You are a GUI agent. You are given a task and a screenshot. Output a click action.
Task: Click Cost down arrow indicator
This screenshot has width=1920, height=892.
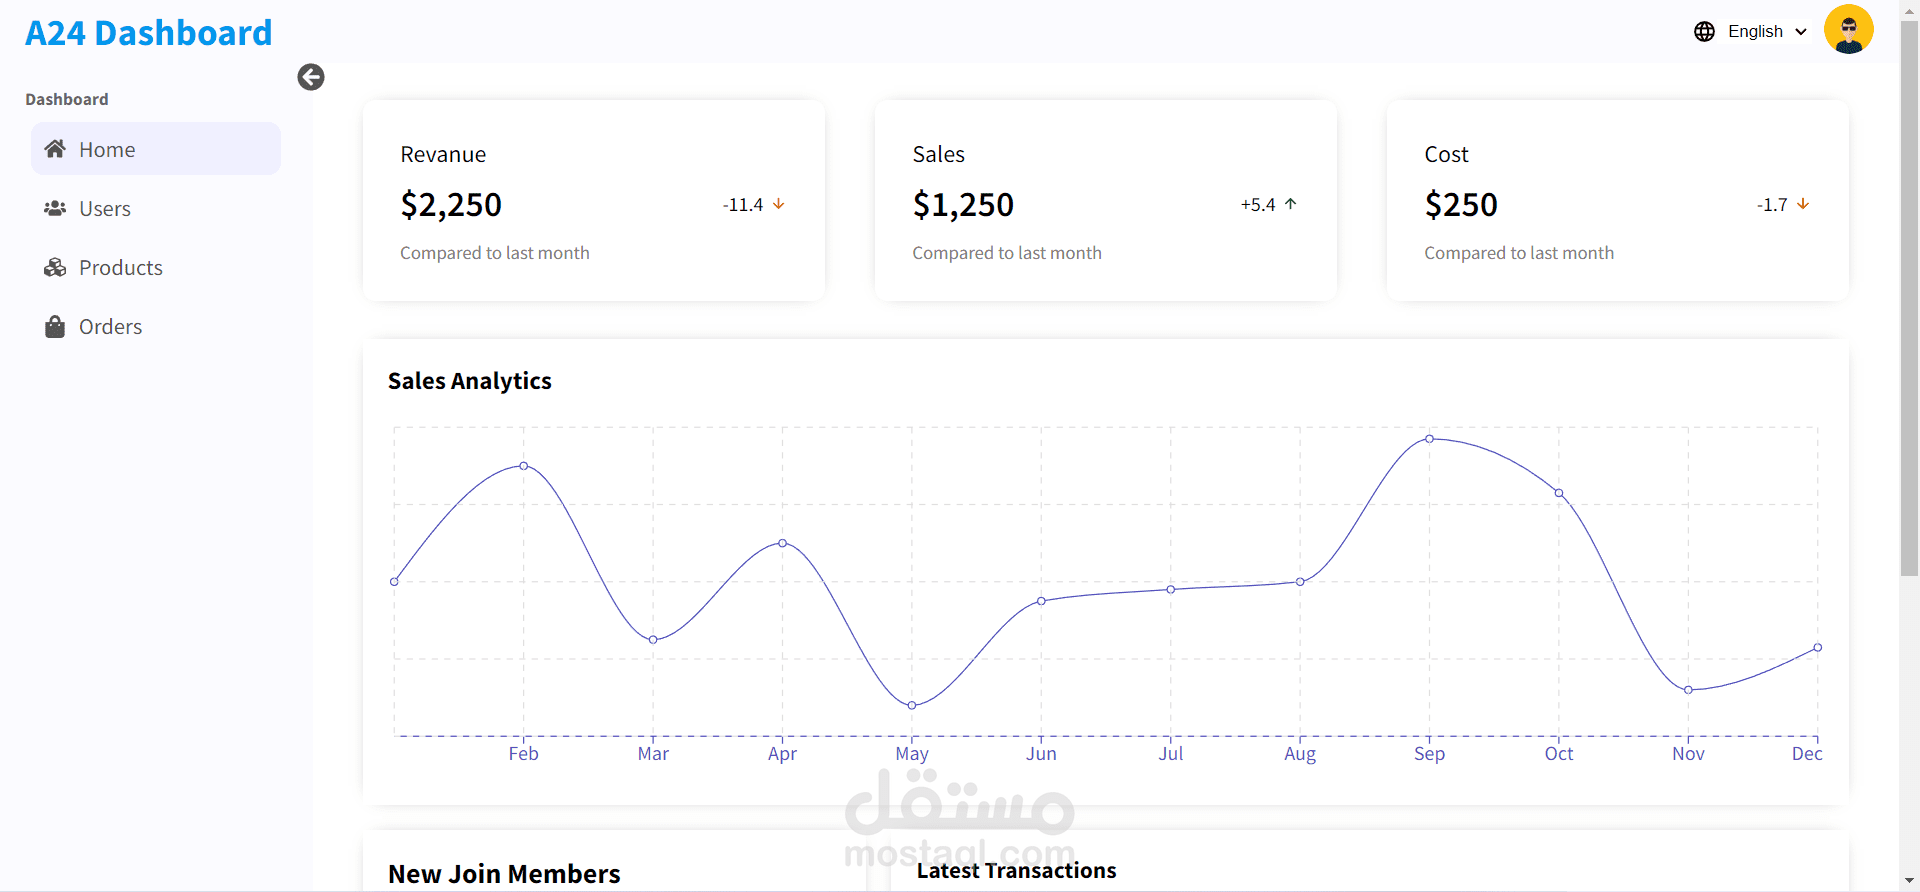click(x=1803, y=204)
